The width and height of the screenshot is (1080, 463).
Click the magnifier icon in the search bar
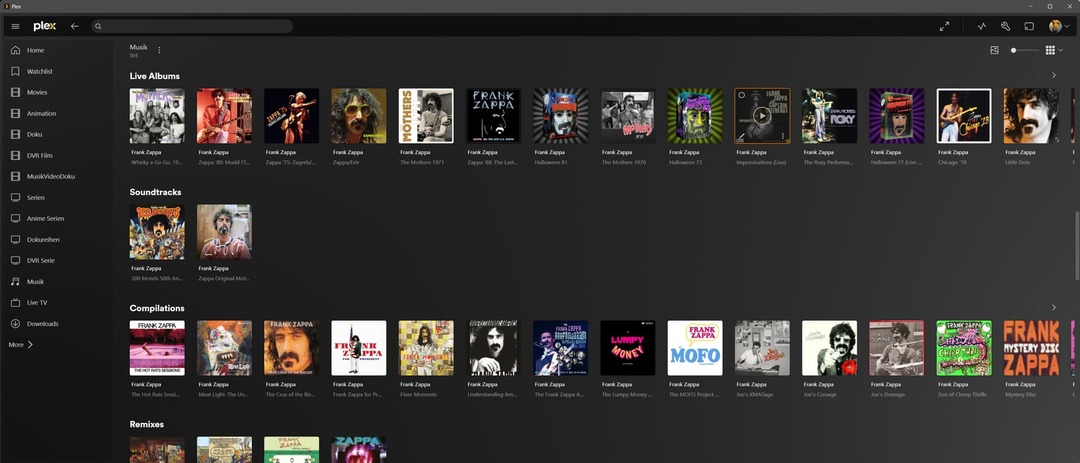[98, 26]
